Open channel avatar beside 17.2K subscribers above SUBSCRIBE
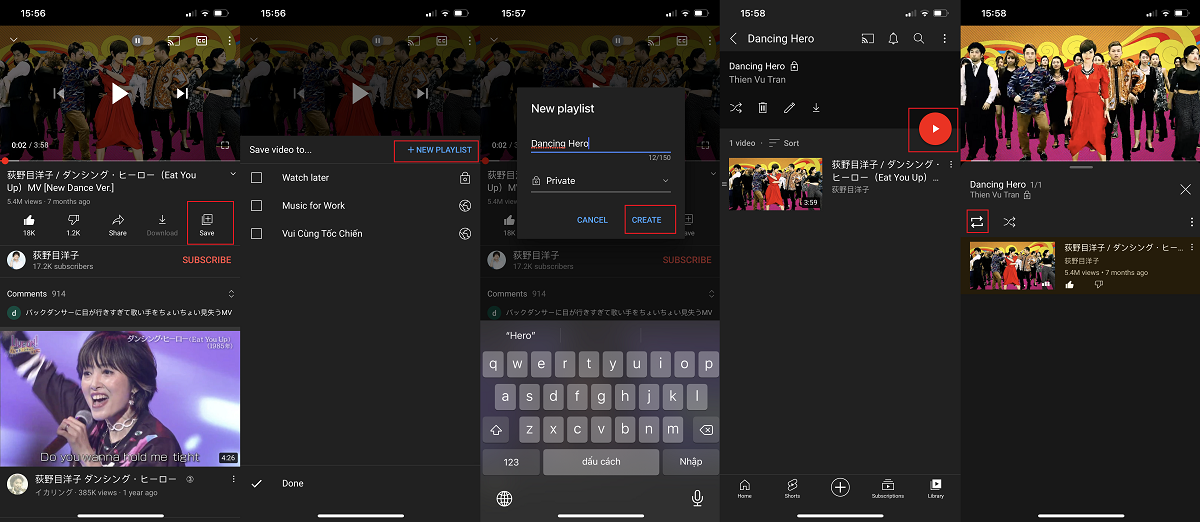 [16, 260]
